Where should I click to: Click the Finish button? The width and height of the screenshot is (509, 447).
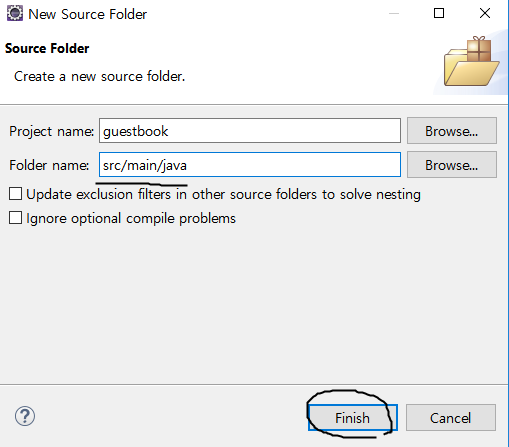[x=353, y=418]
